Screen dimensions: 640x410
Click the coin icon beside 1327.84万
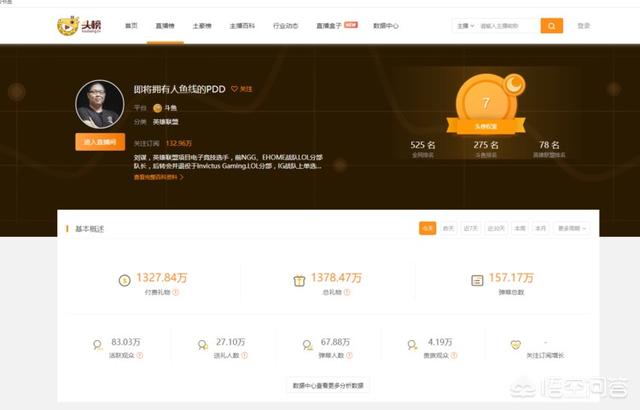(x=124, y=280)
